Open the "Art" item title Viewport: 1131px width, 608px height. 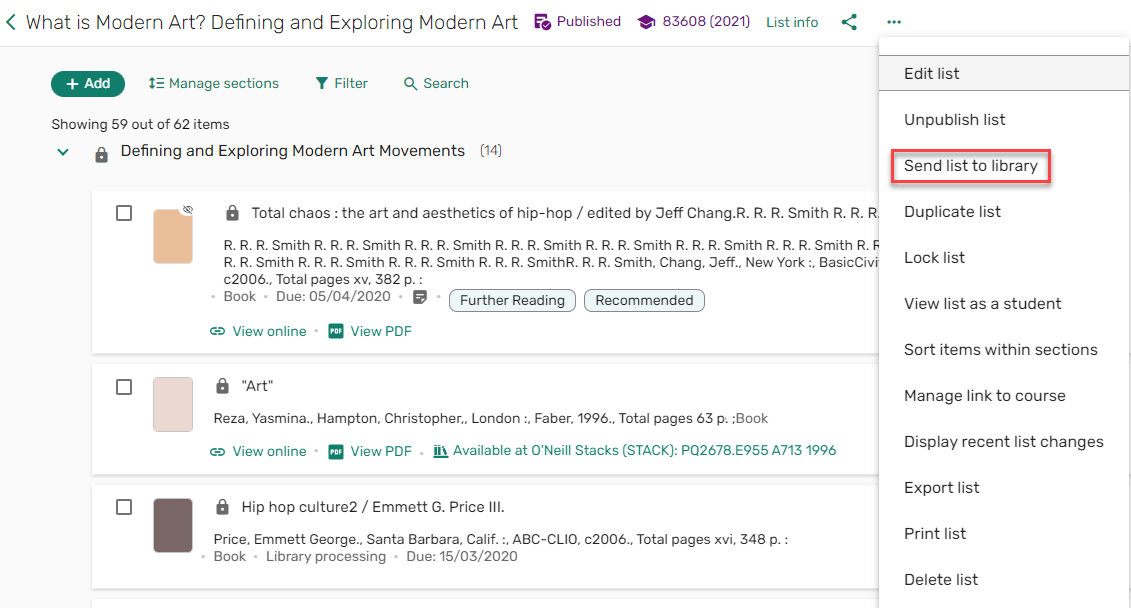click(258, 387)
